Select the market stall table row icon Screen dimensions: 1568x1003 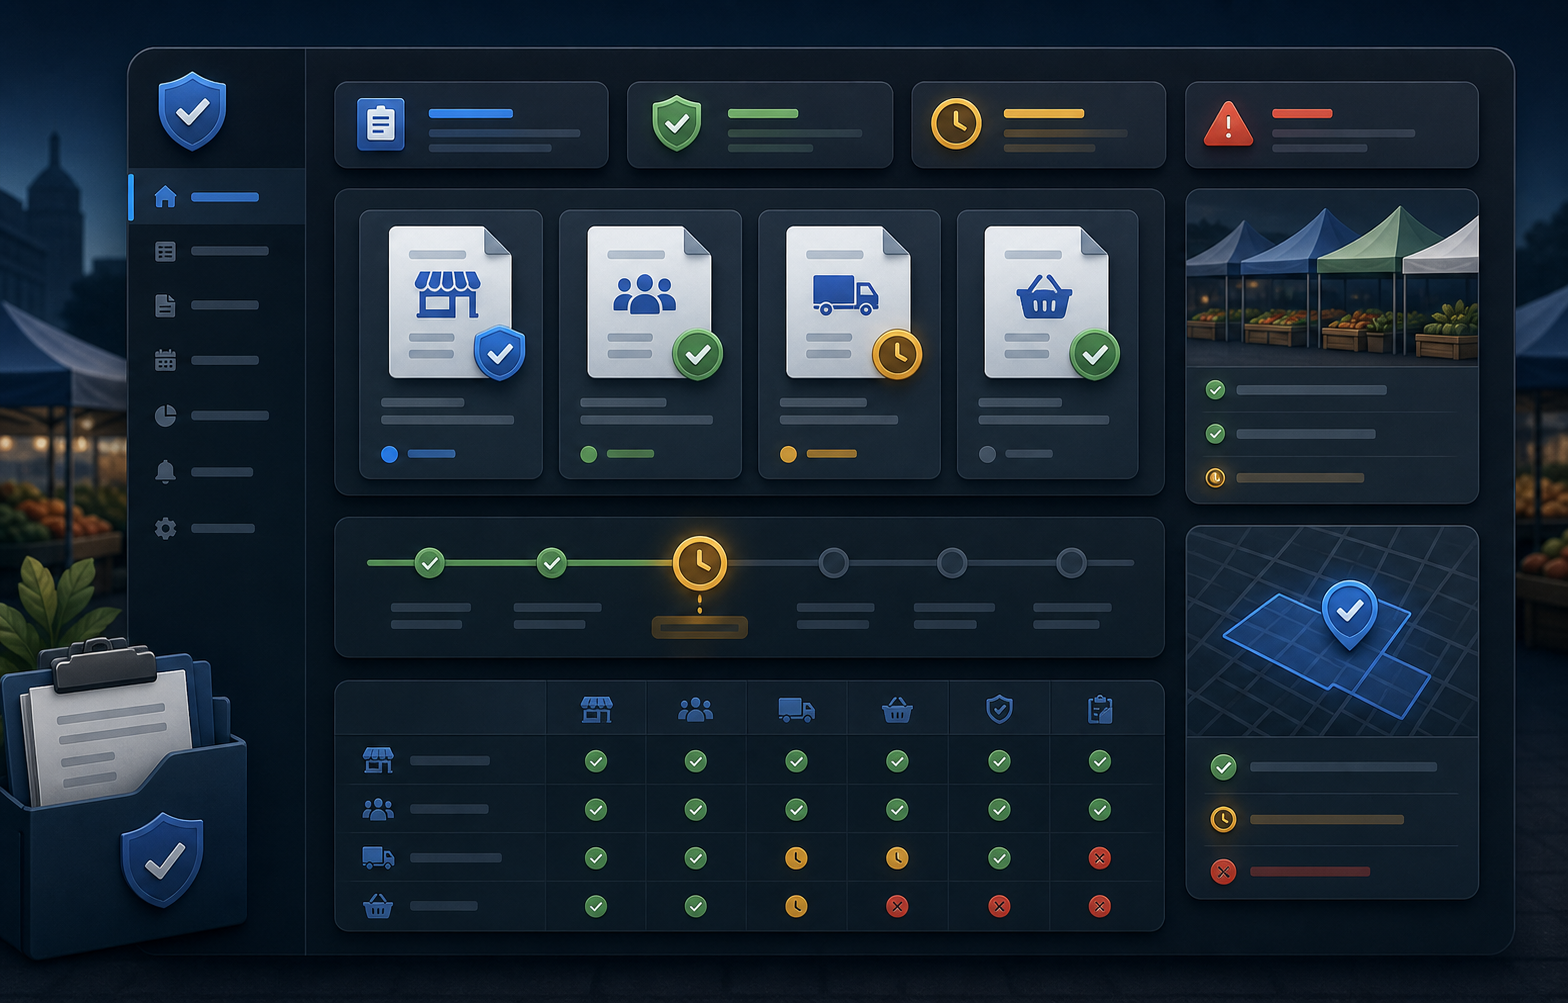(378, 760)
